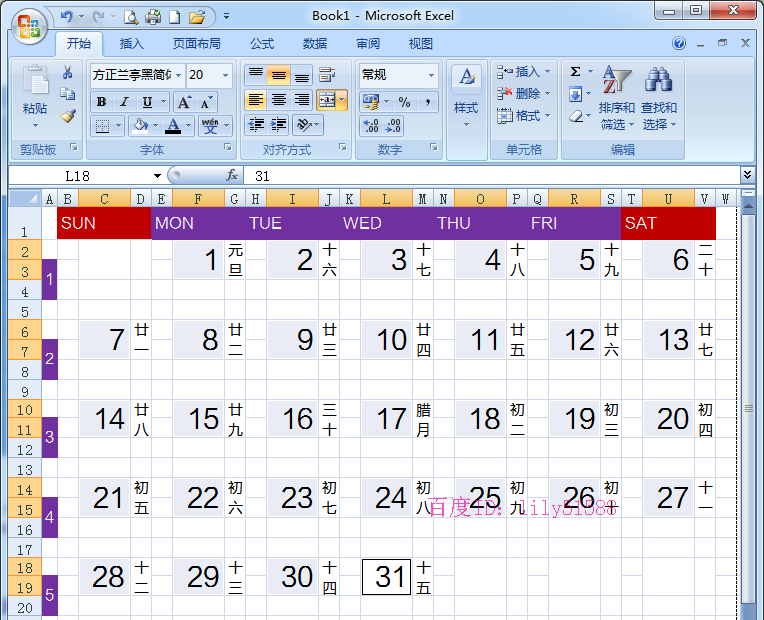Screen dimensions: 764x620
Task: Toggle left text alignment
Action: pyautogui.click(x=256, y=100)
